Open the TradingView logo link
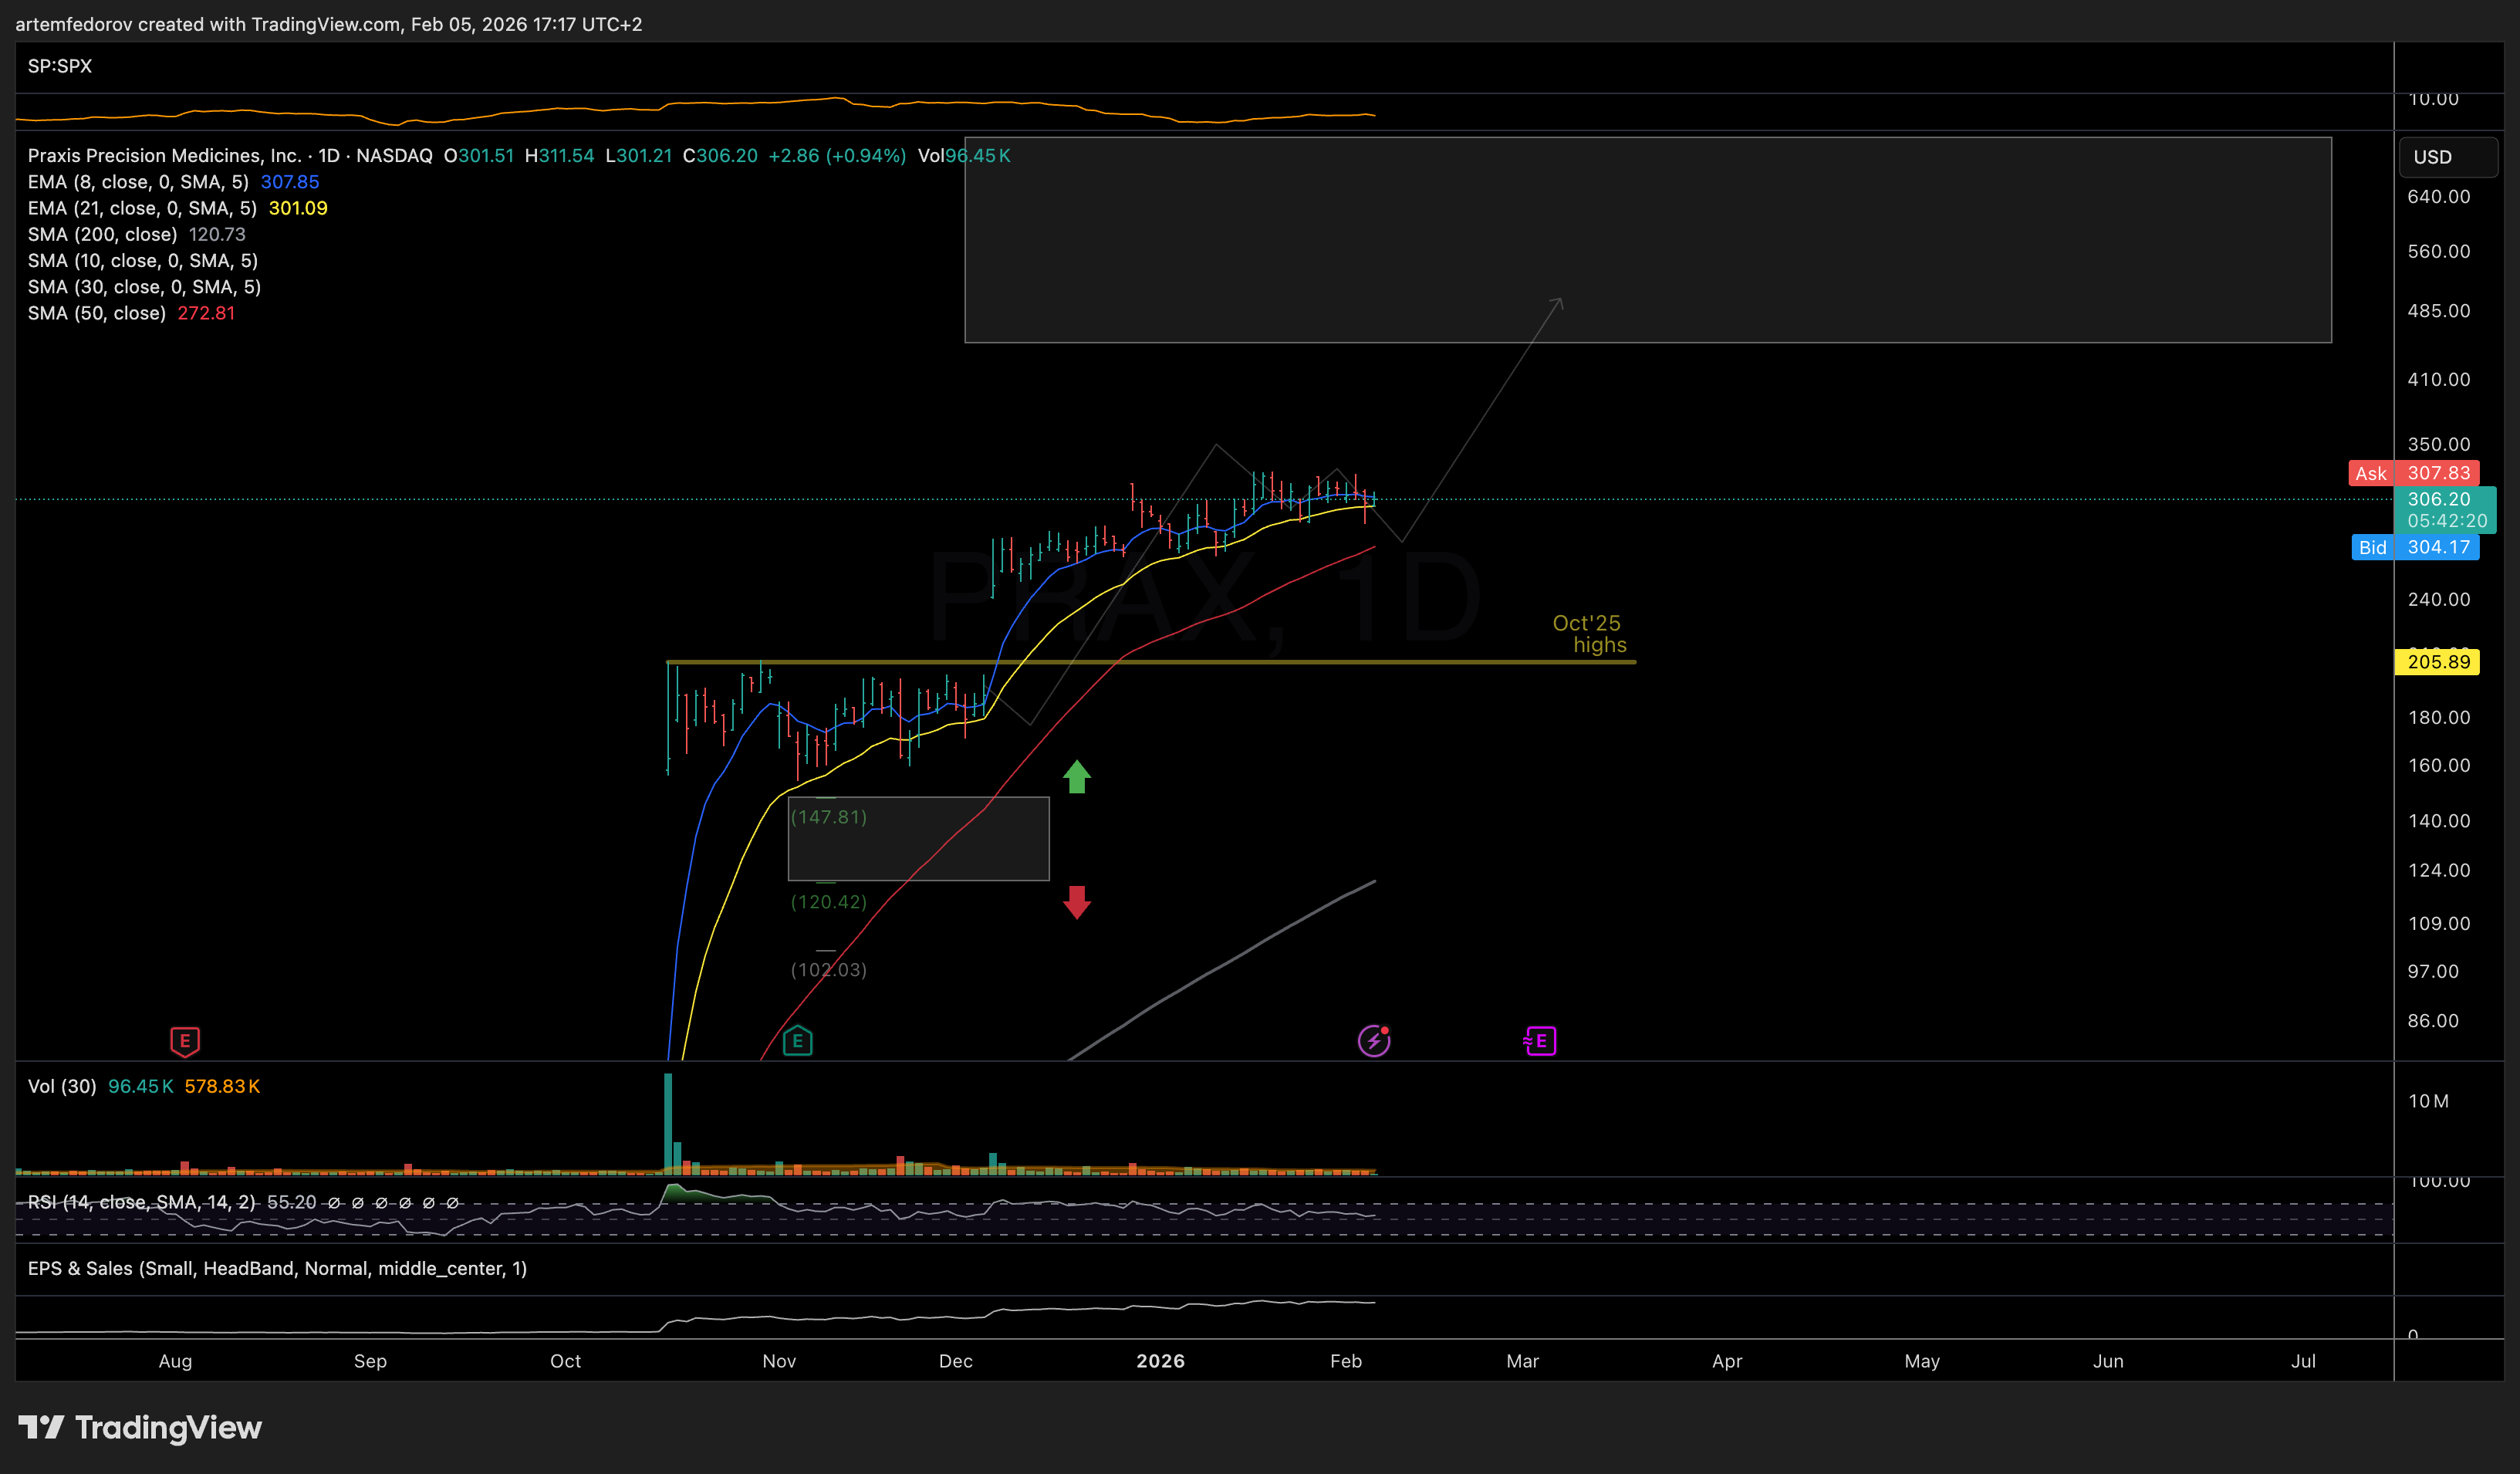This screenshot has height=1474, width=2520. click(x=141, y=1427)
